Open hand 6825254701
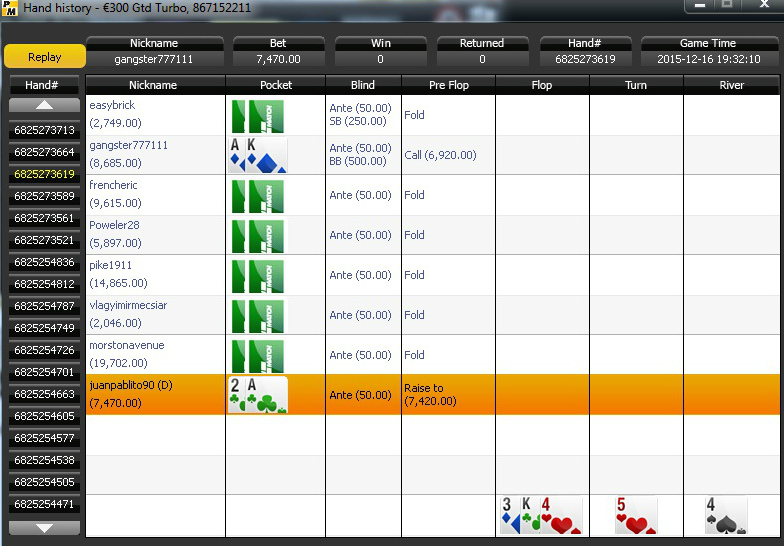 [x=44, y=372]
